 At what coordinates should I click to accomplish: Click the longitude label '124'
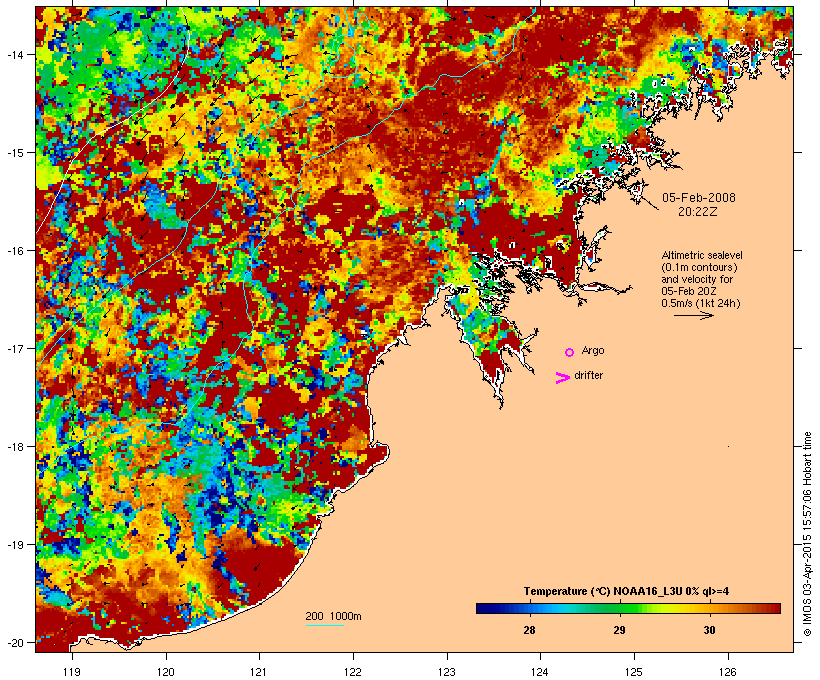pos(540,672)
